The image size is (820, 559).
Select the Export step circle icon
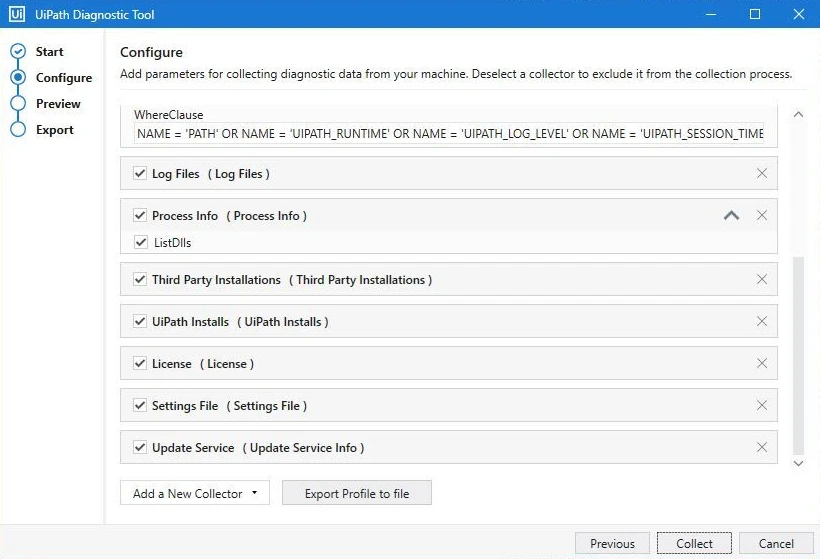pos(18,129)
